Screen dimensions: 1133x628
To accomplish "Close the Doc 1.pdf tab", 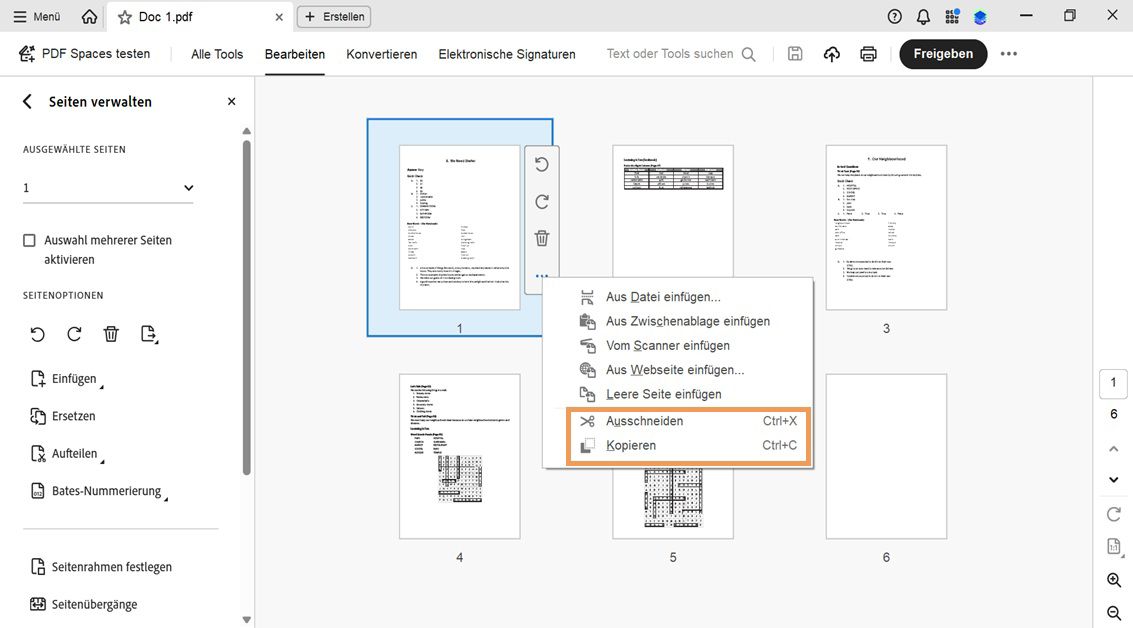I will tap(279, 17).
